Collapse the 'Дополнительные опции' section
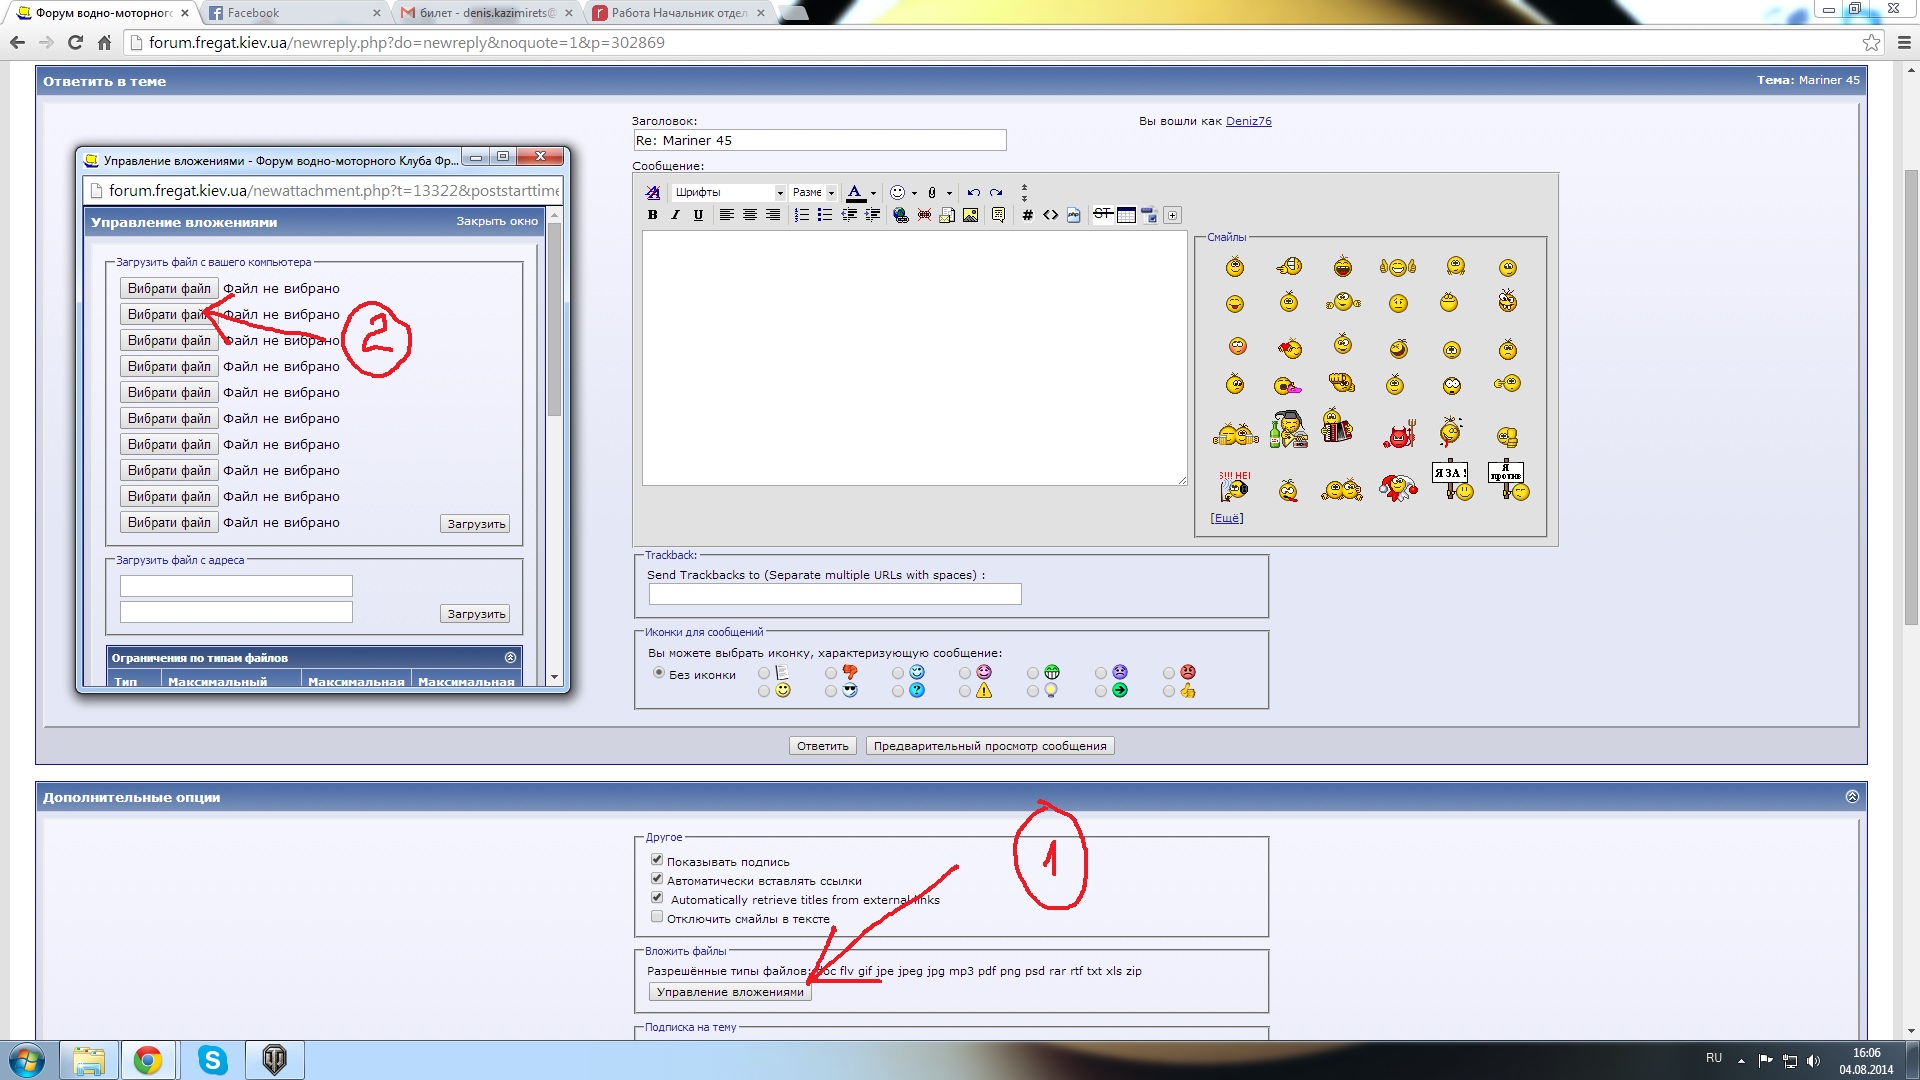The height and width of the screenshot is (1080, 1920). coord(1851,797)
